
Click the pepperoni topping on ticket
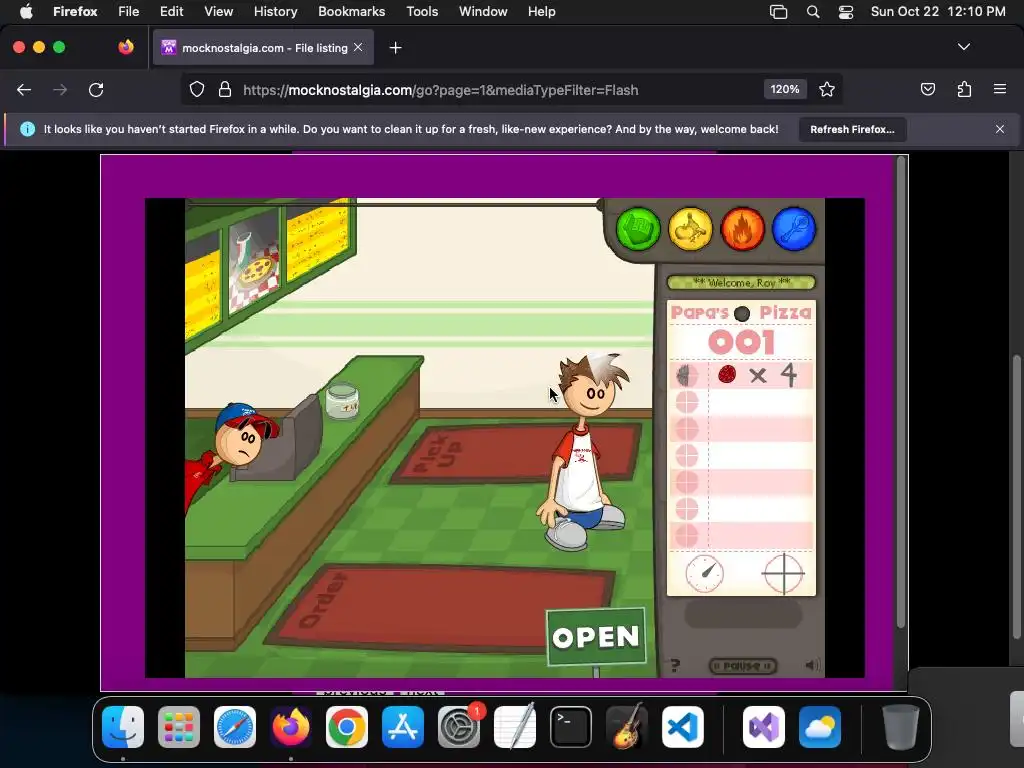coord(727,375)
